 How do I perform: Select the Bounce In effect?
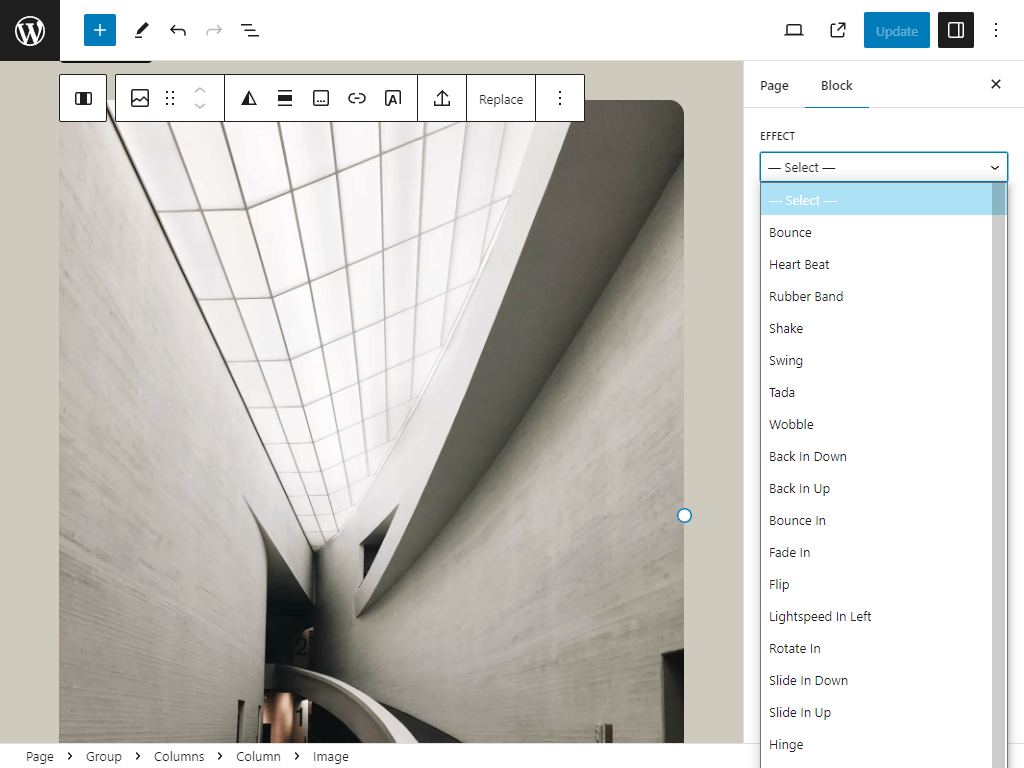[876, 520]
